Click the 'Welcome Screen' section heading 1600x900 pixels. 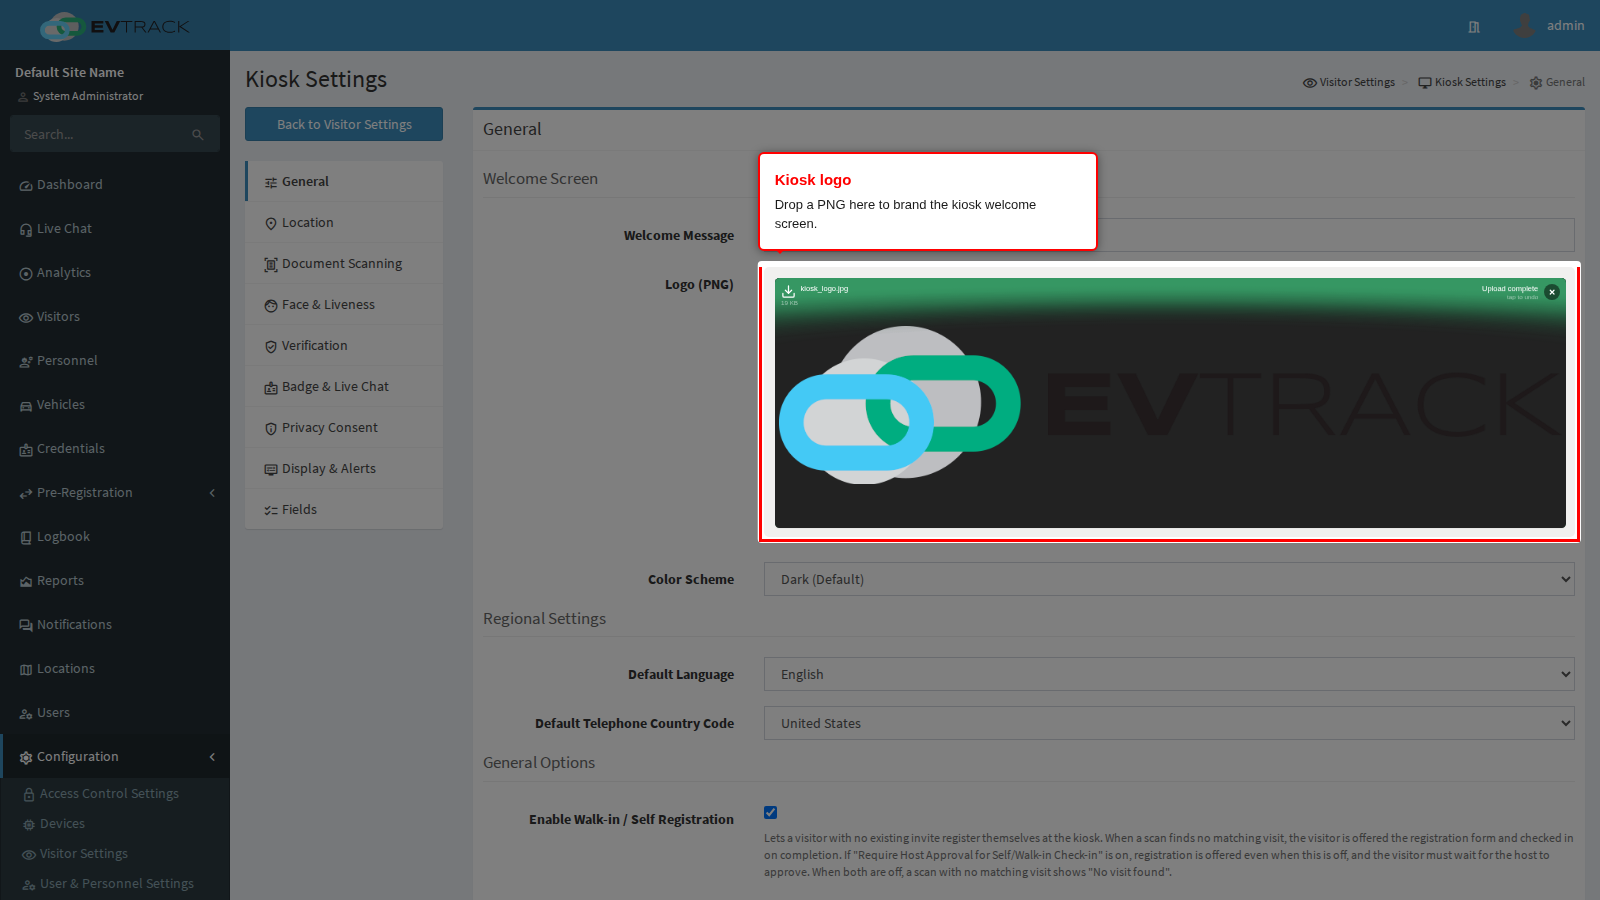[540, 179]
